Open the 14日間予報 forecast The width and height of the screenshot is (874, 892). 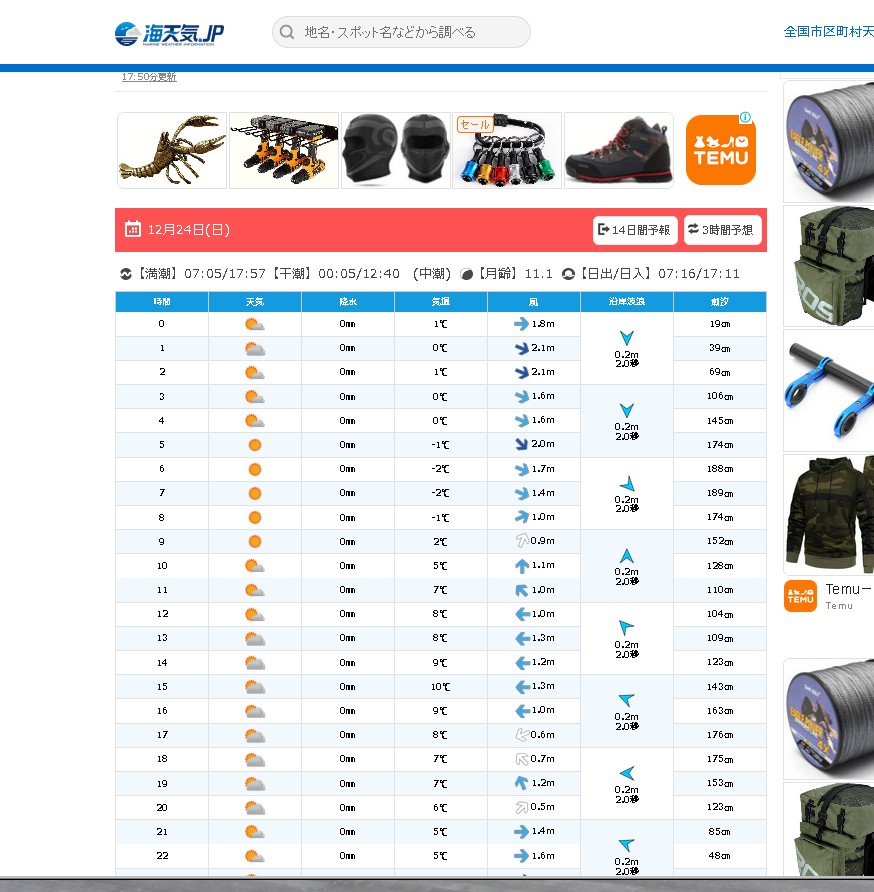[635, 230]
